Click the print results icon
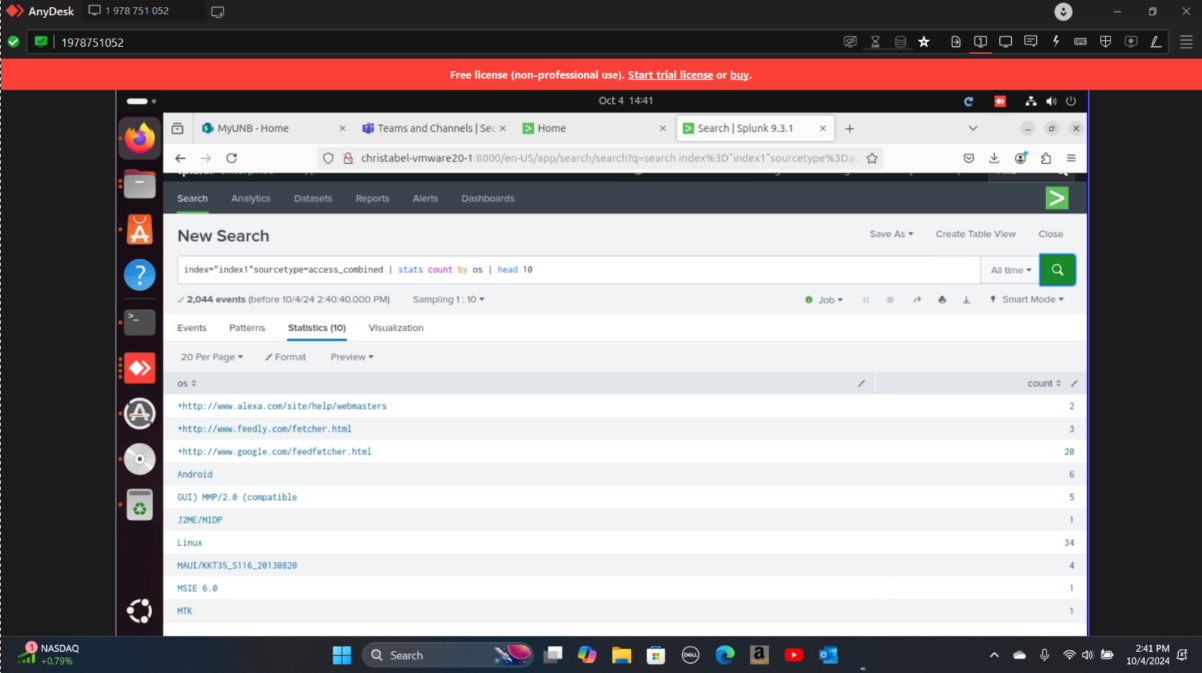The height and width of the screenshot is (673, 1202). tap(941, 300)
